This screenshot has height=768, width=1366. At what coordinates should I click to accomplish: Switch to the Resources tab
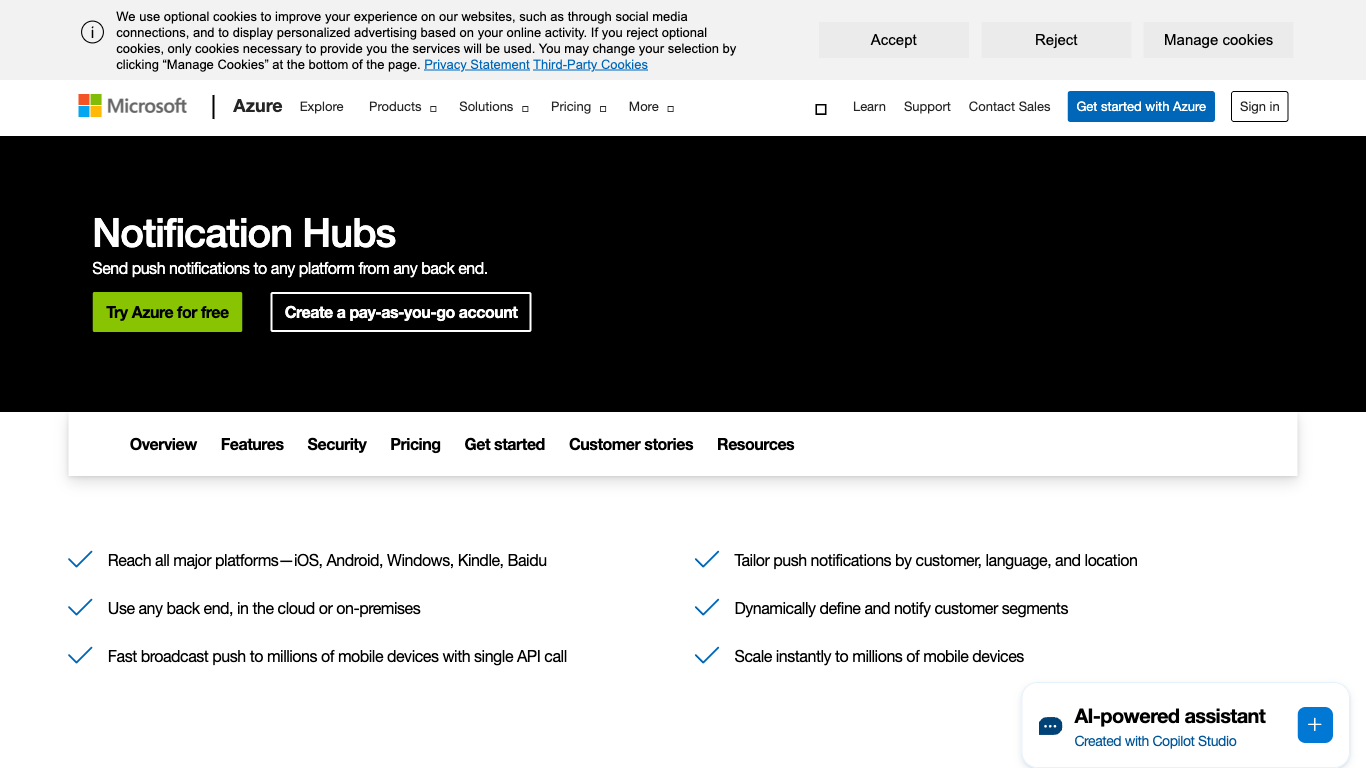pos(755,444)
